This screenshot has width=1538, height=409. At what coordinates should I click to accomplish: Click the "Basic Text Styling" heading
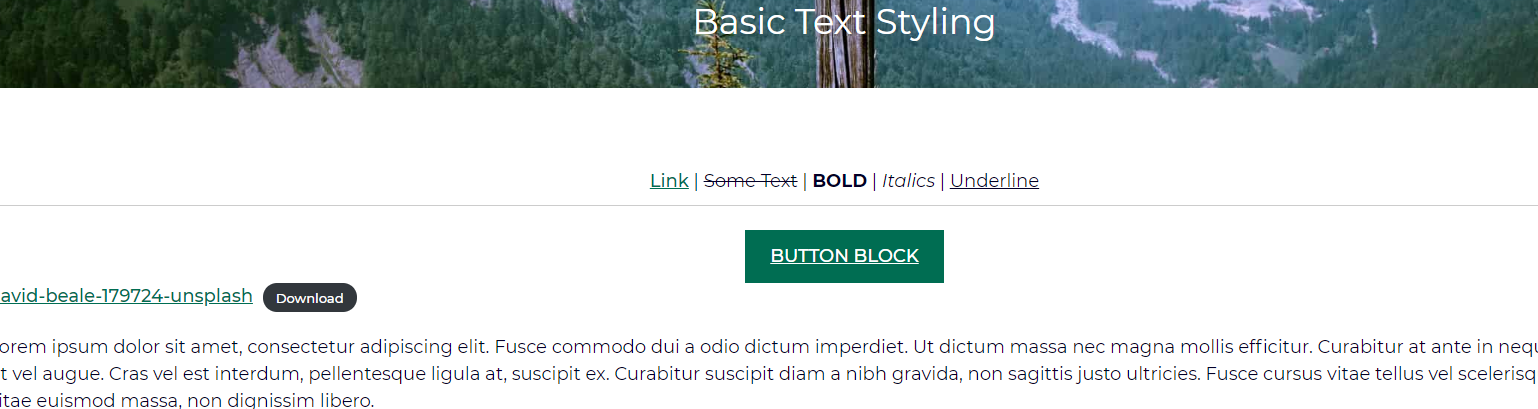844,22
